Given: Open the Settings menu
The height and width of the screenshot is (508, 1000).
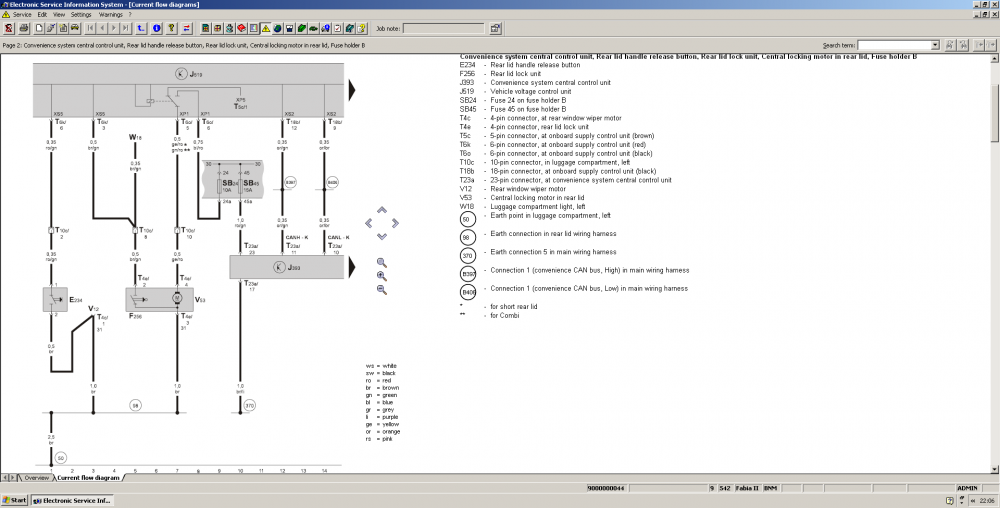Looking at the screenshot, I should (81, 15).
